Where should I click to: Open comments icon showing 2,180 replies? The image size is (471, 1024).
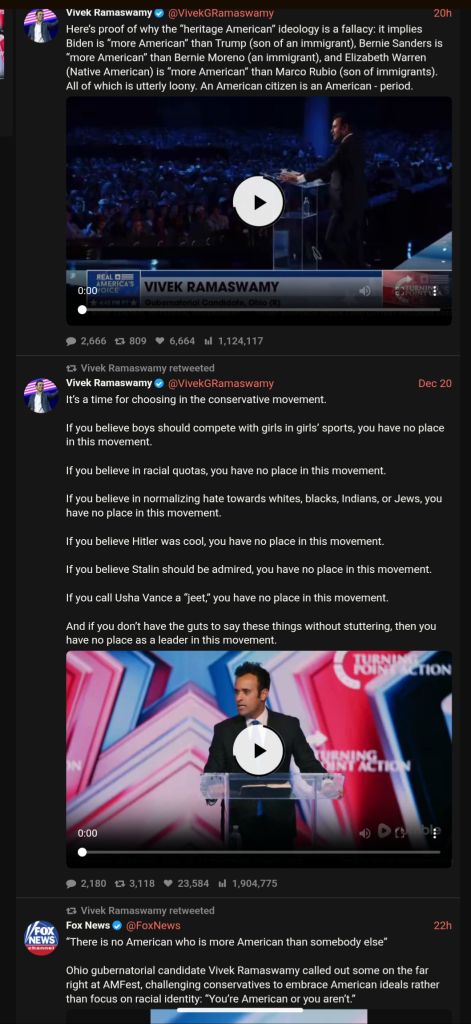(71, 883)
